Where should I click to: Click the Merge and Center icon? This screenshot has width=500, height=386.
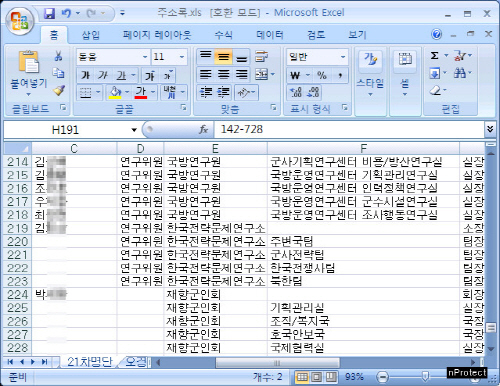262,74
